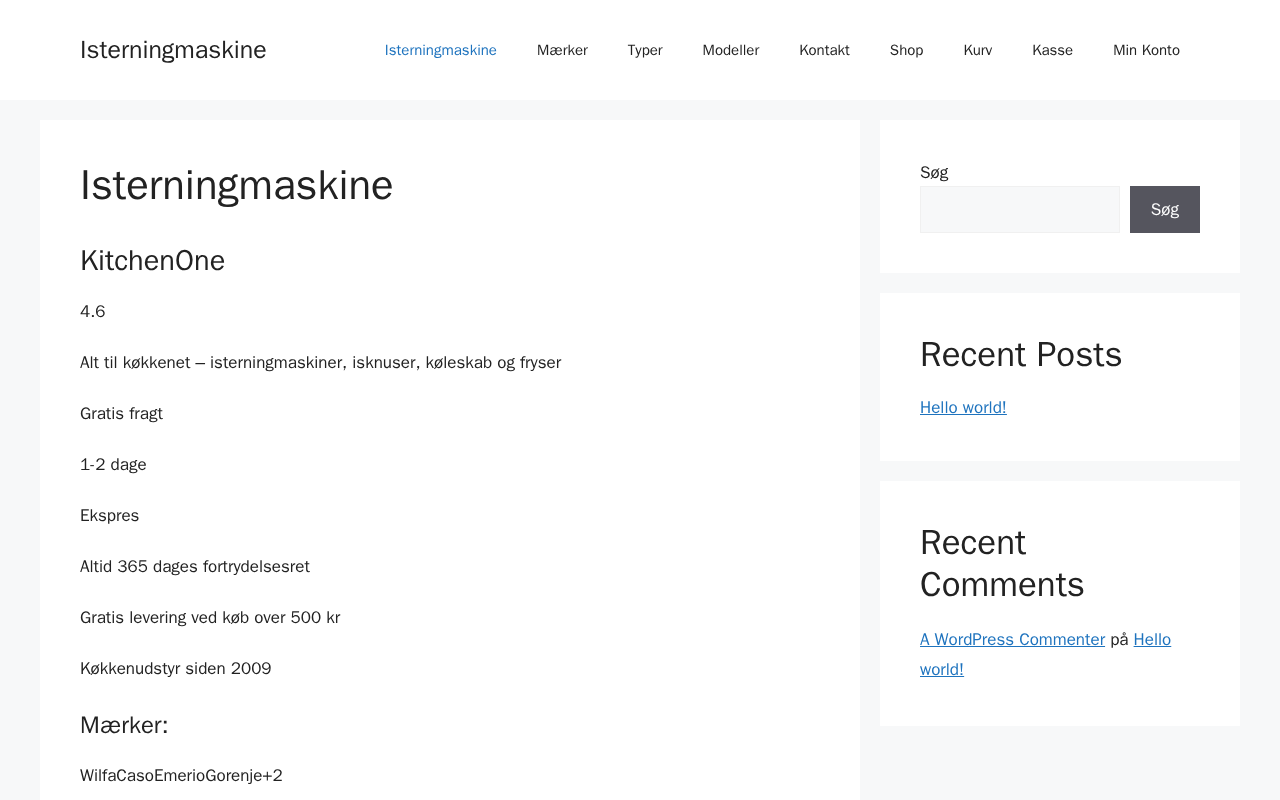The width and height of the screenshot is (1280, 800).
Task: Navigate to Shop in the menu
Action: [x=906, y=50]
